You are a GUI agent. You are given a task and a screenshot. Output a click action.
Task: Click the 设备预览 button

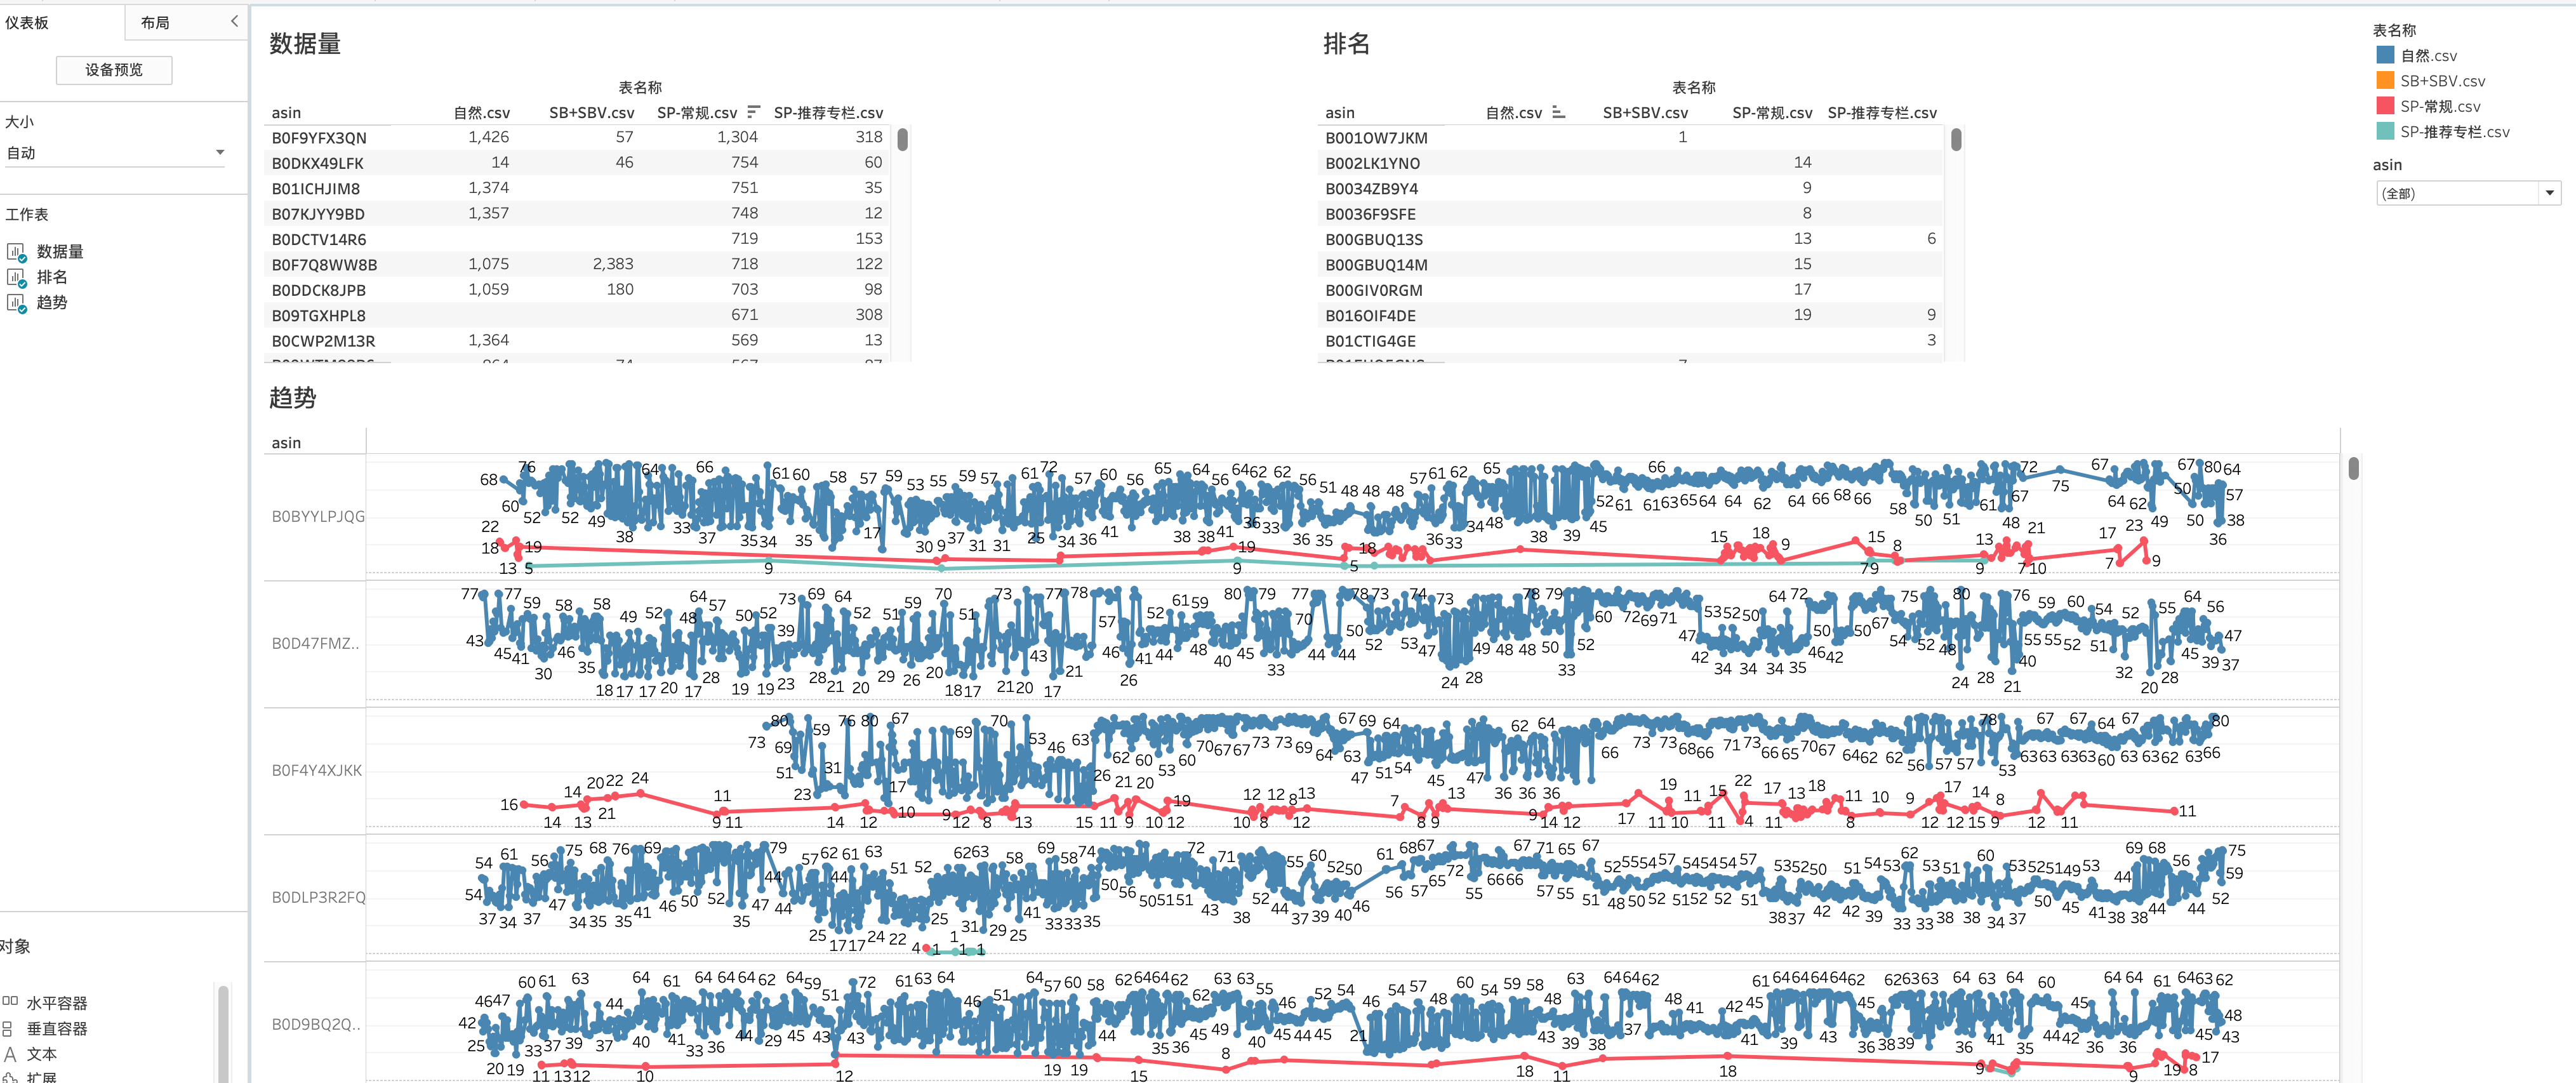[x=114, y=70]
